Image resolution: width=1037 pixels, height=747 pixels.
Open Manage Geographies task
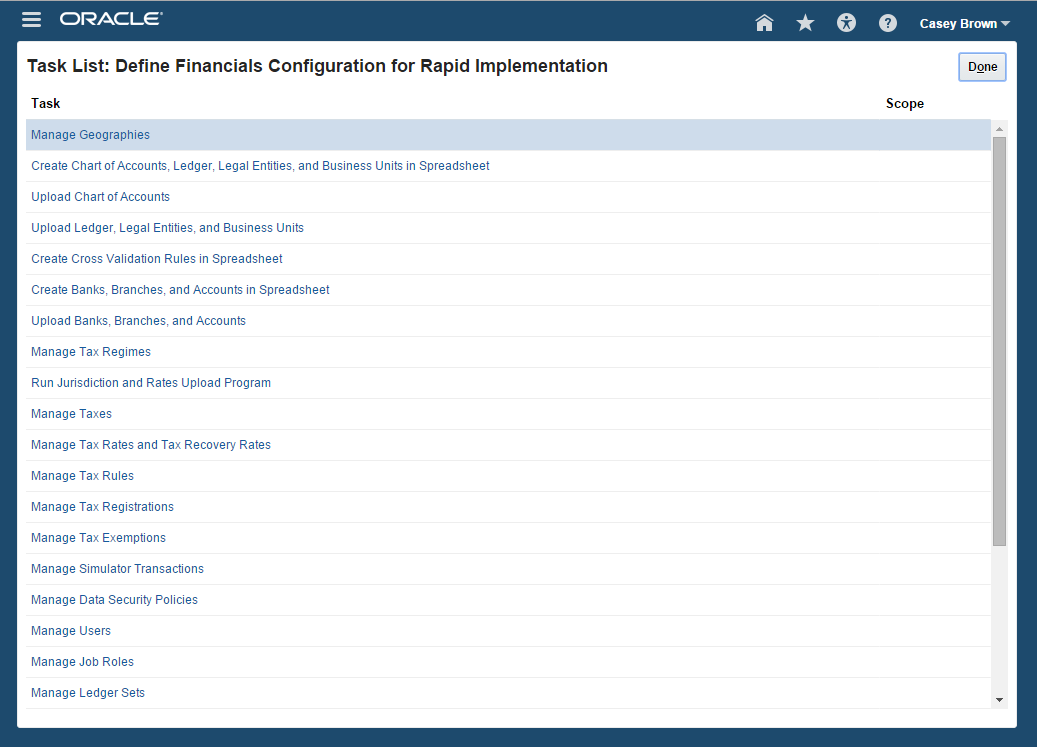(90, 135)
